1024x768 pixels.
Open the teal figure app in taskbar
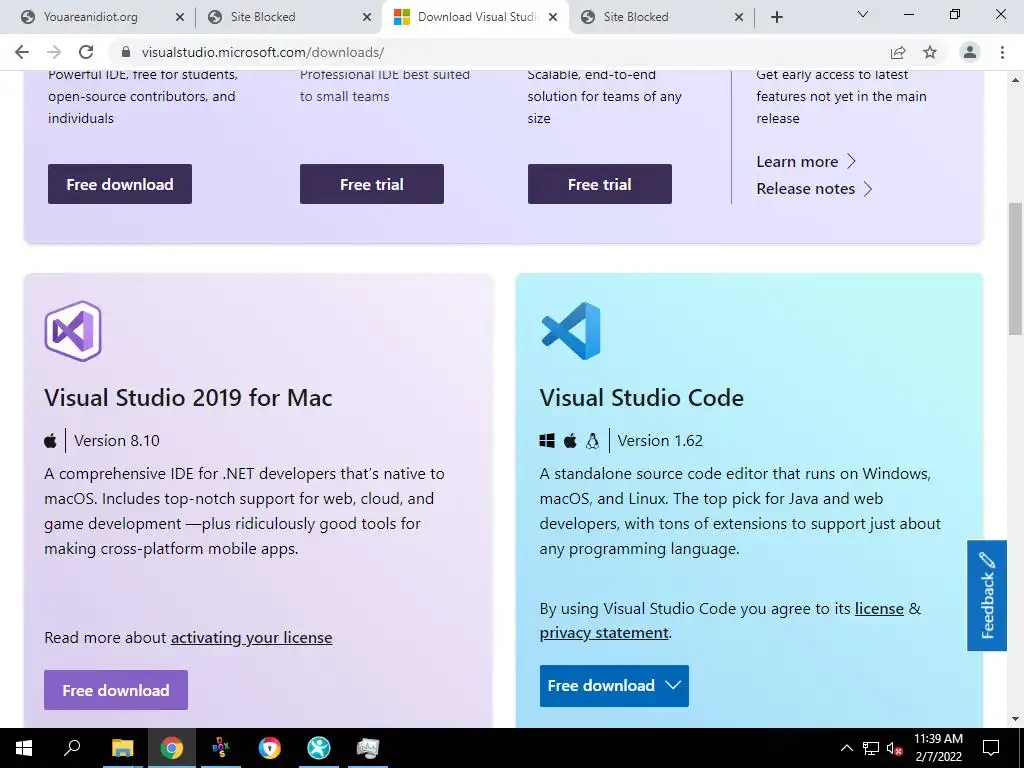[319, 748]
